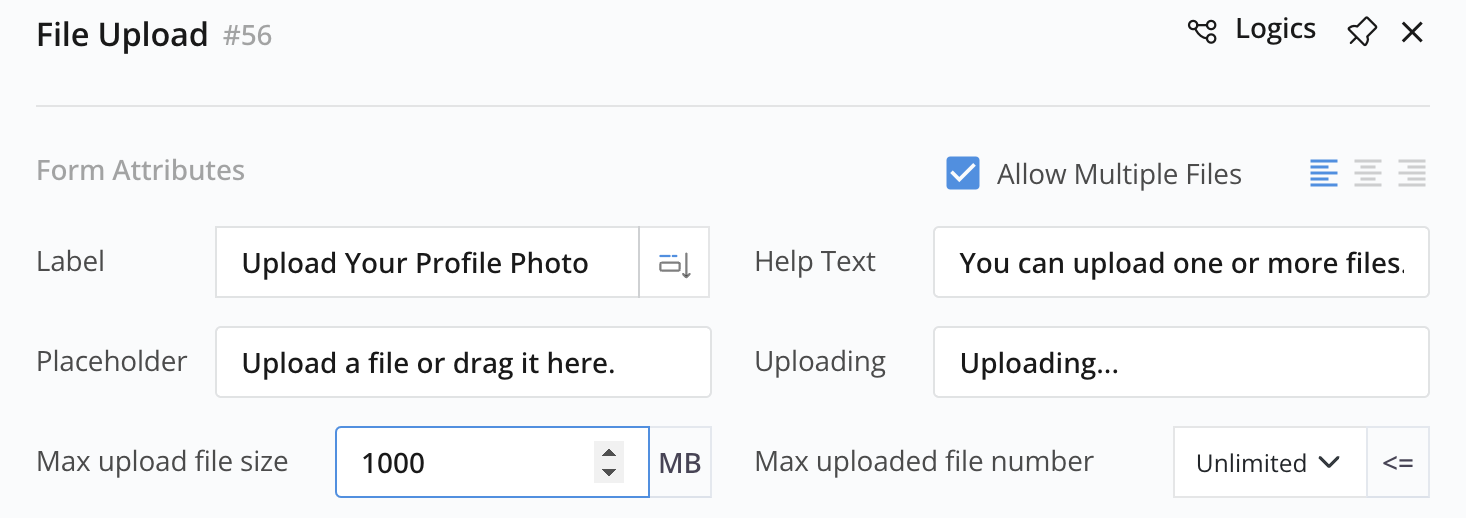Set label alignment to center
Screen dimensions: 1466x518
coord(1367,174)
